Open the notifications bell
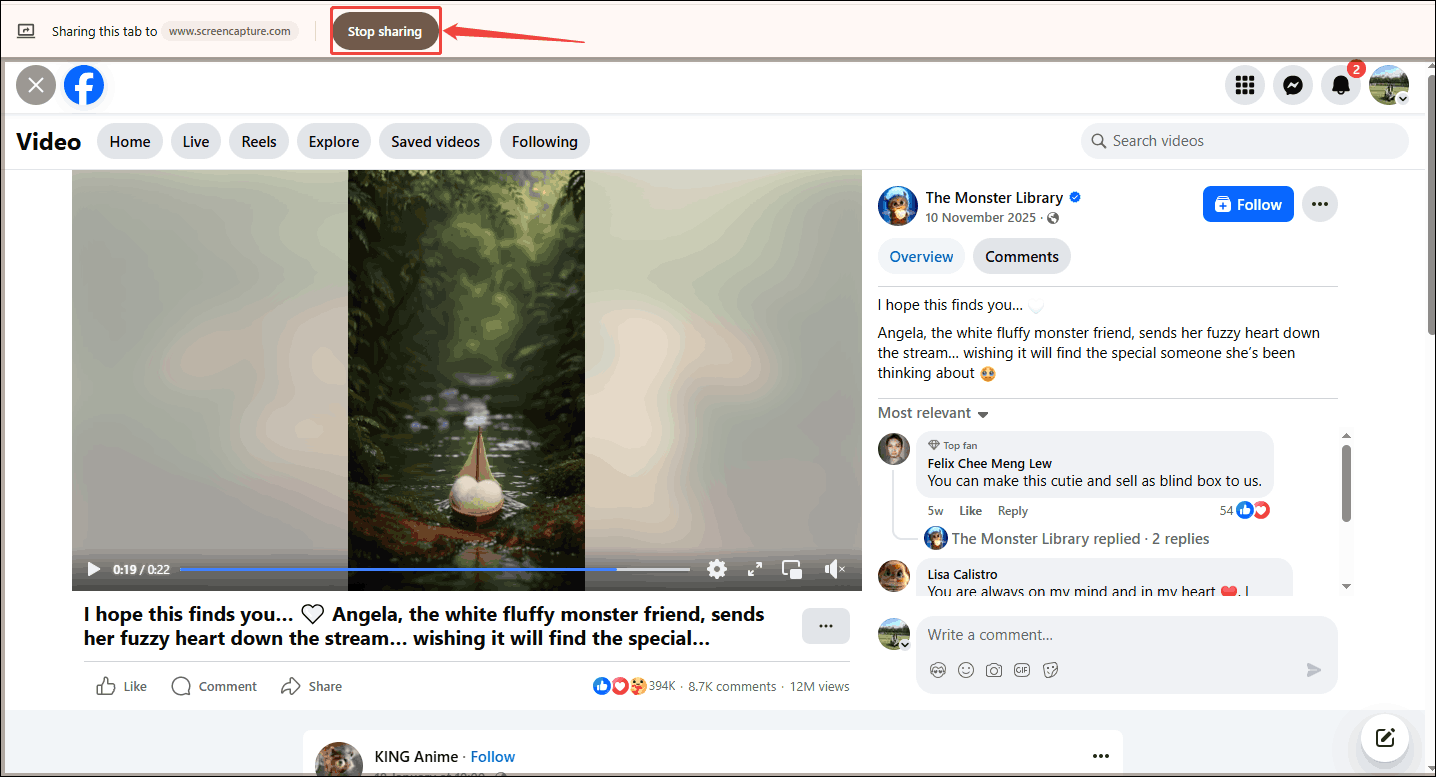1436x777 pixels. (x=1340, y=85)
